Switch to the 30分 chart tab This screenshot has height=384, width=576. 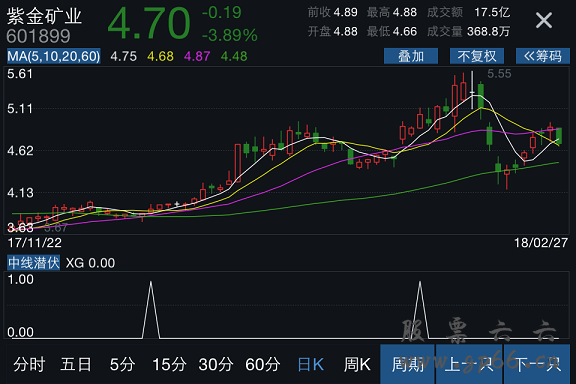click(x=216, y=365)
